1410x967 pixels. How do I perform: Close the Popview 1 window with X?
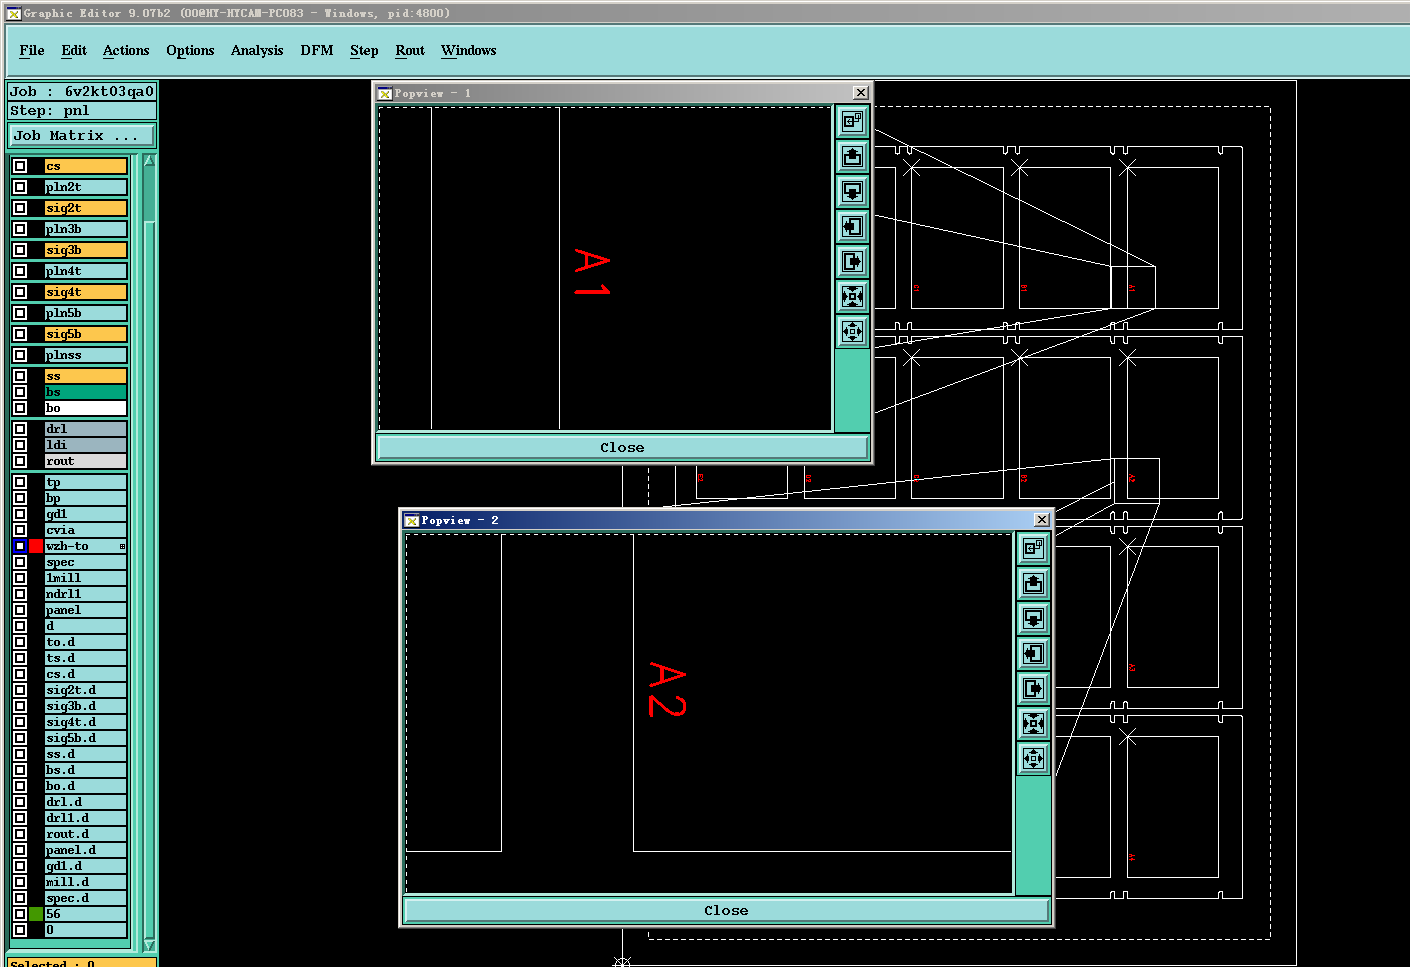coord(861,93)
